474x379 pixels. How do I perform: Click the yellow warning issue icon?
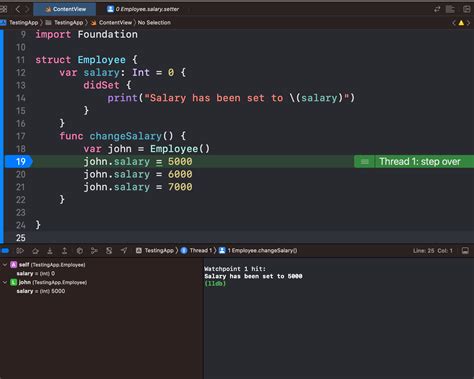pyautogui.click(x=461, y=23)
